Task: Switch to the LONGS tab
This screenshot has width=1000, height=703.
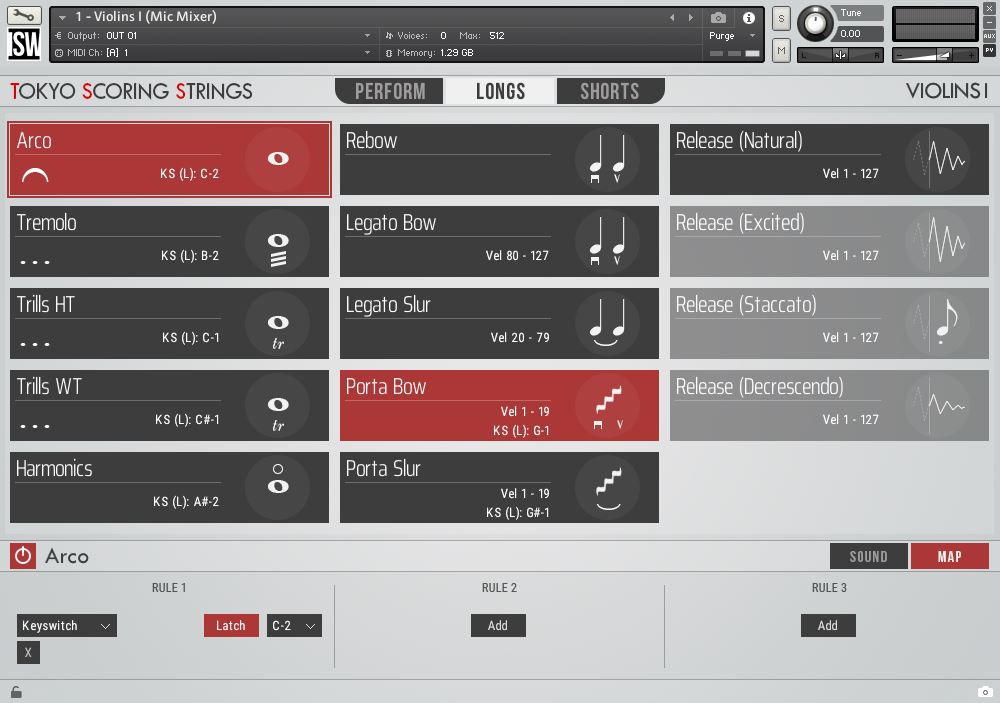Action: pos(501,91)
